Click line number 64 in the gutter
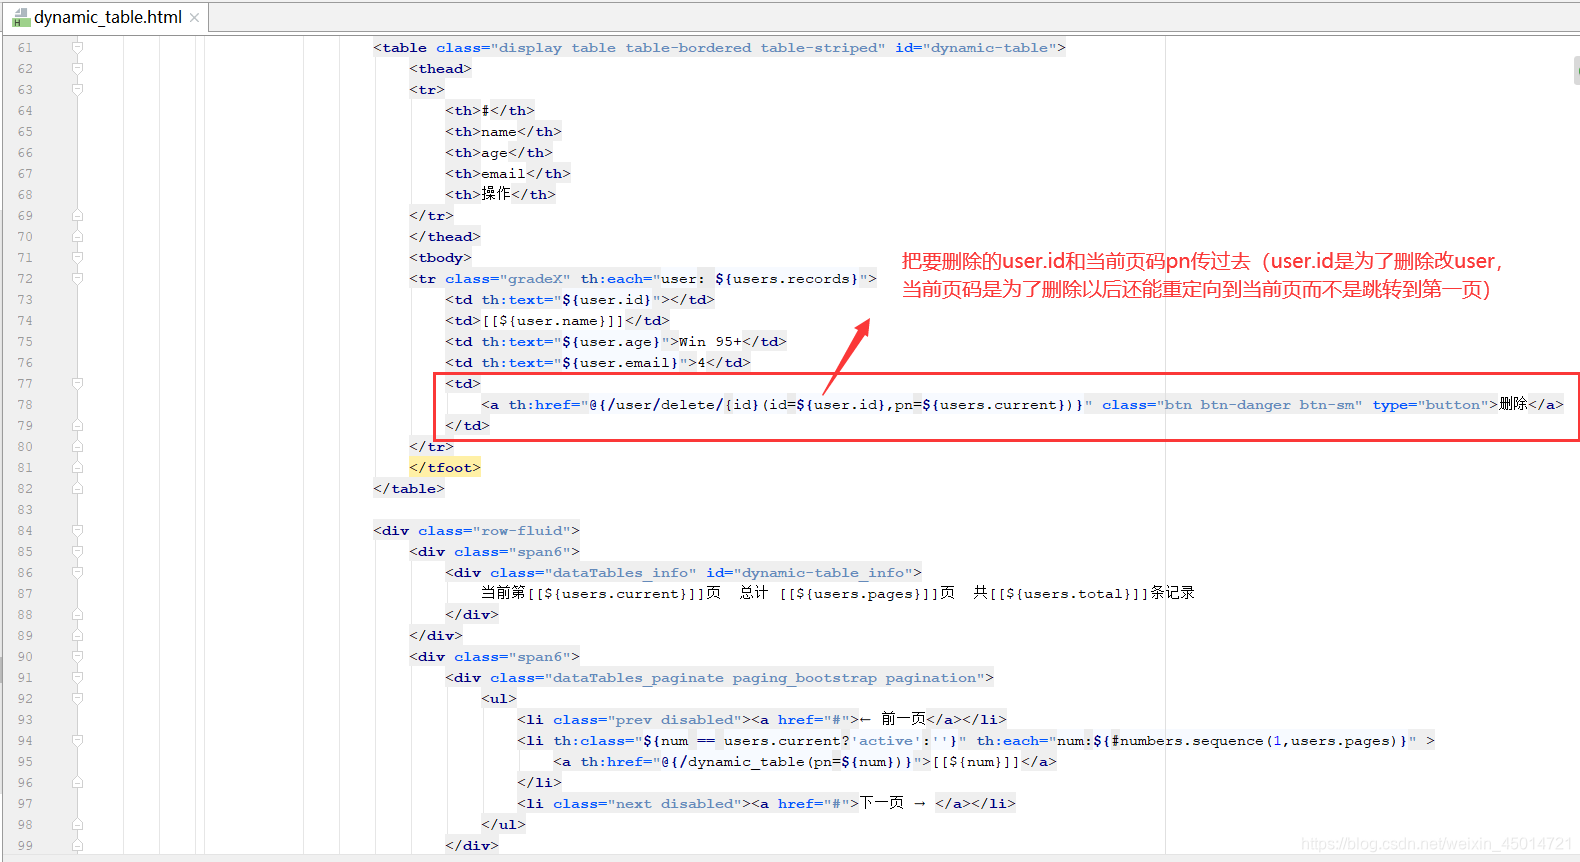1580x862 pixels. coord(25,110)
